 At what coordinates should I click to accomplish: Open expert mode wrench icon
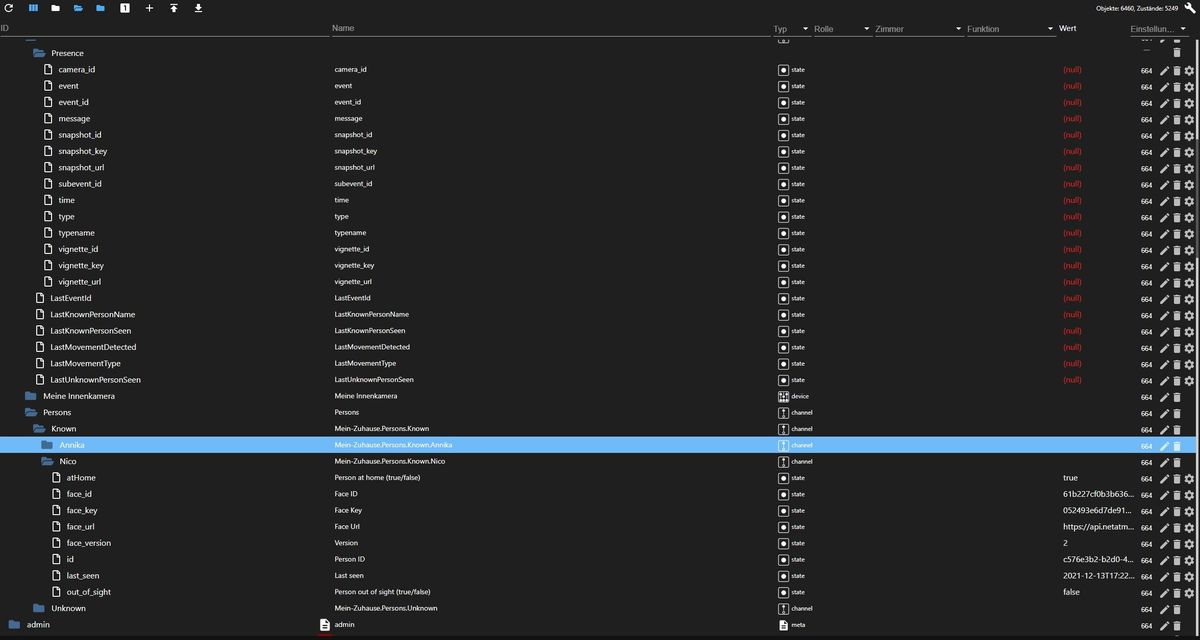[1189, 8]
